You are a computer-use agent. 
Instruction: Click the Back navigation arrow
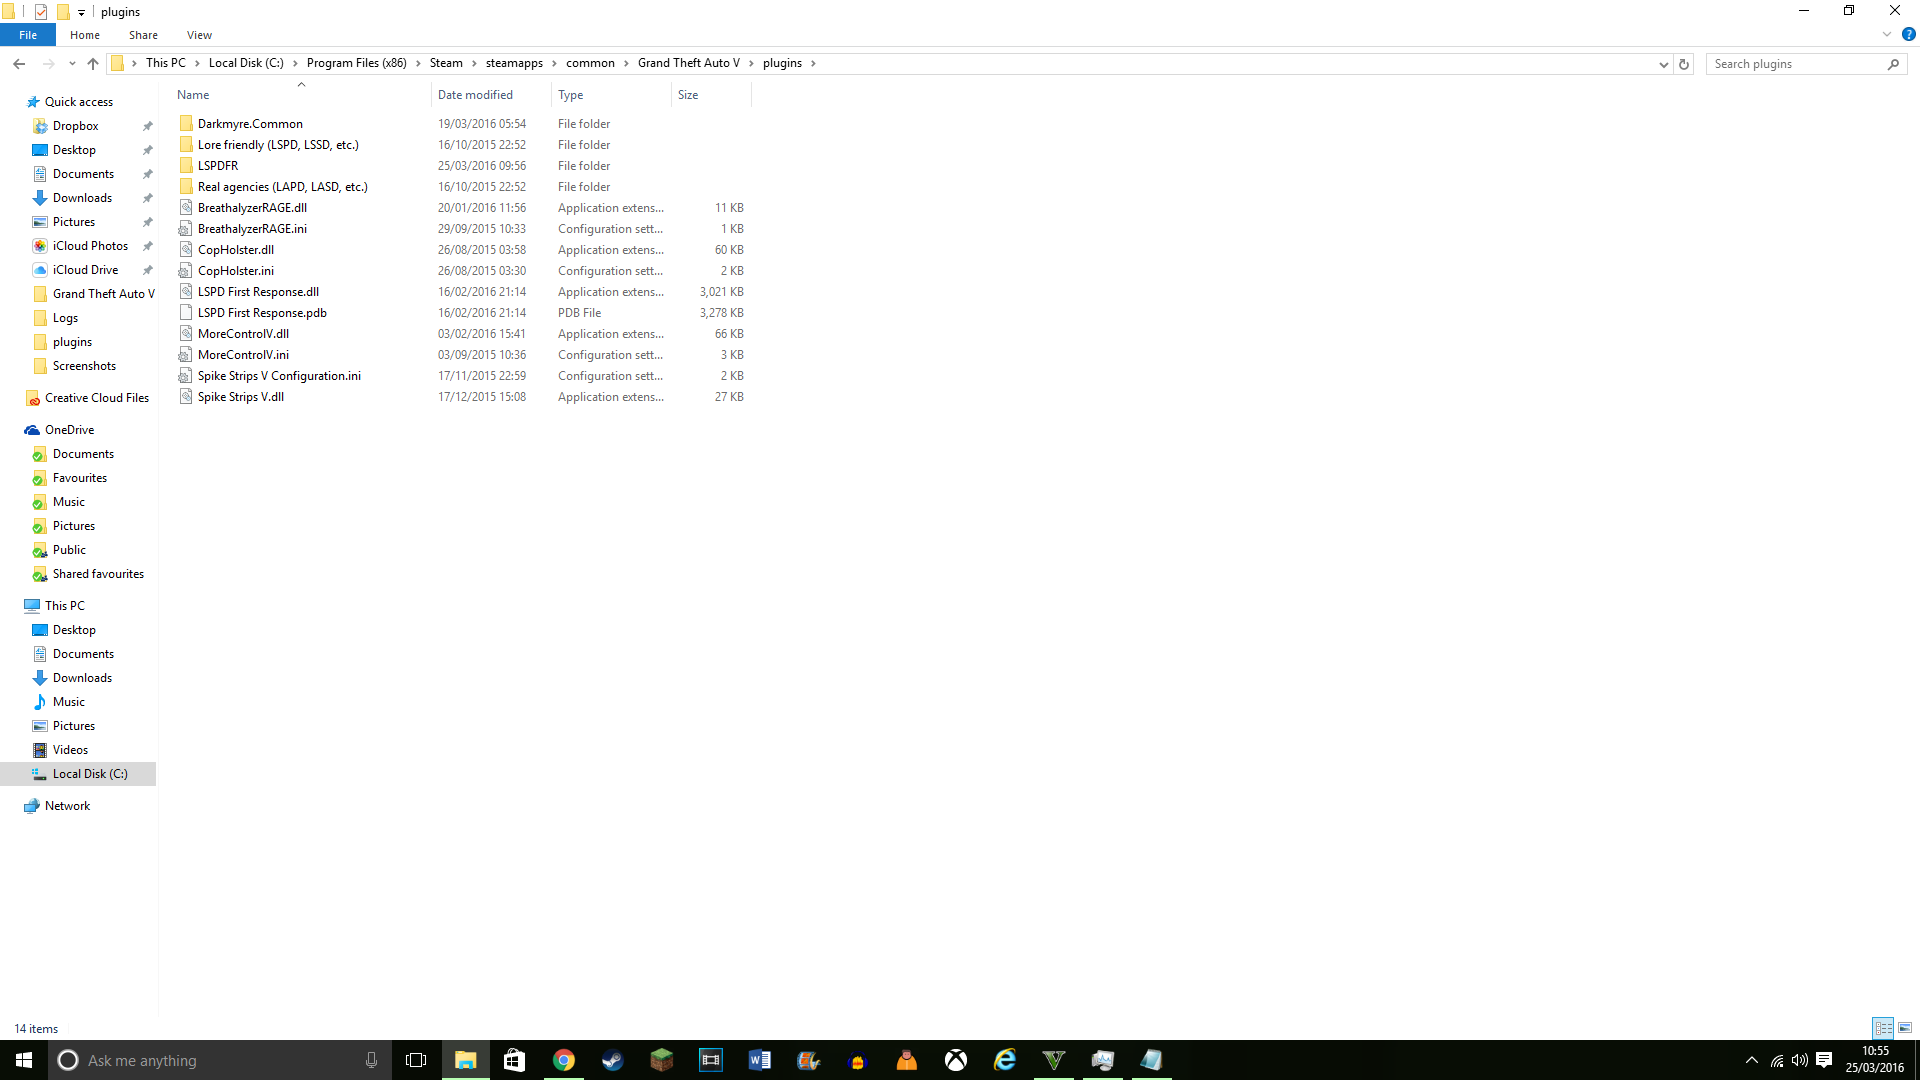click(x=19, y=63)
